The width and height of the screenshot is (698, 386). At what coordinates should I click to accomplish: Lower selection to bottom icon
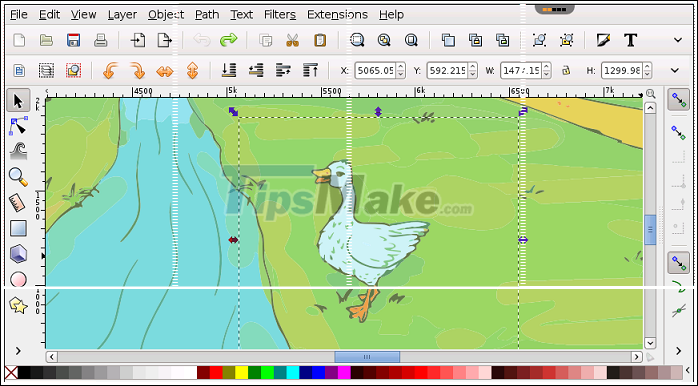point(229,70)
